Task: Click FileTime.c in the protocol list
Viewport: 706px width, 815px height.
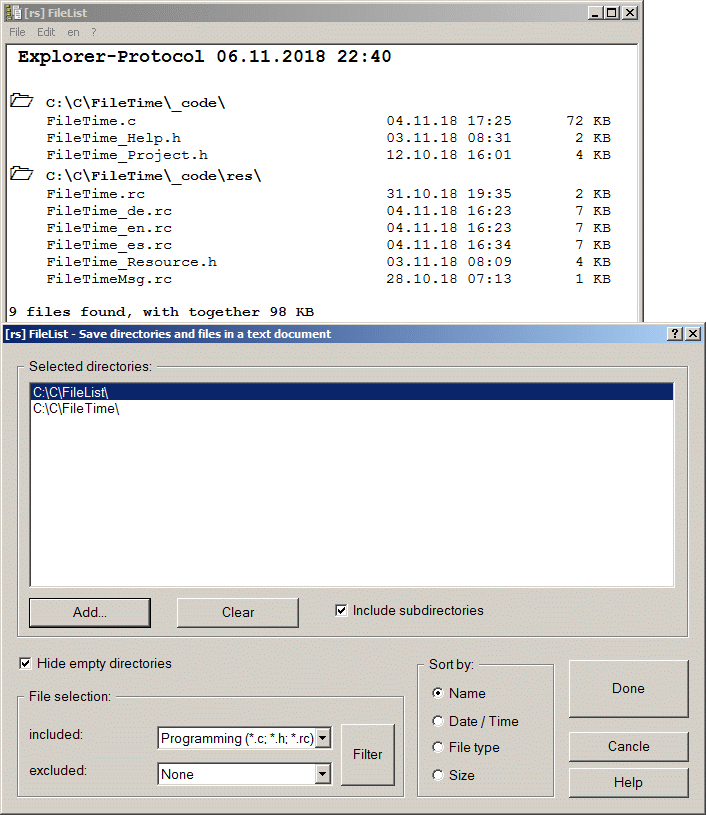Action: [x=91, y=121]
